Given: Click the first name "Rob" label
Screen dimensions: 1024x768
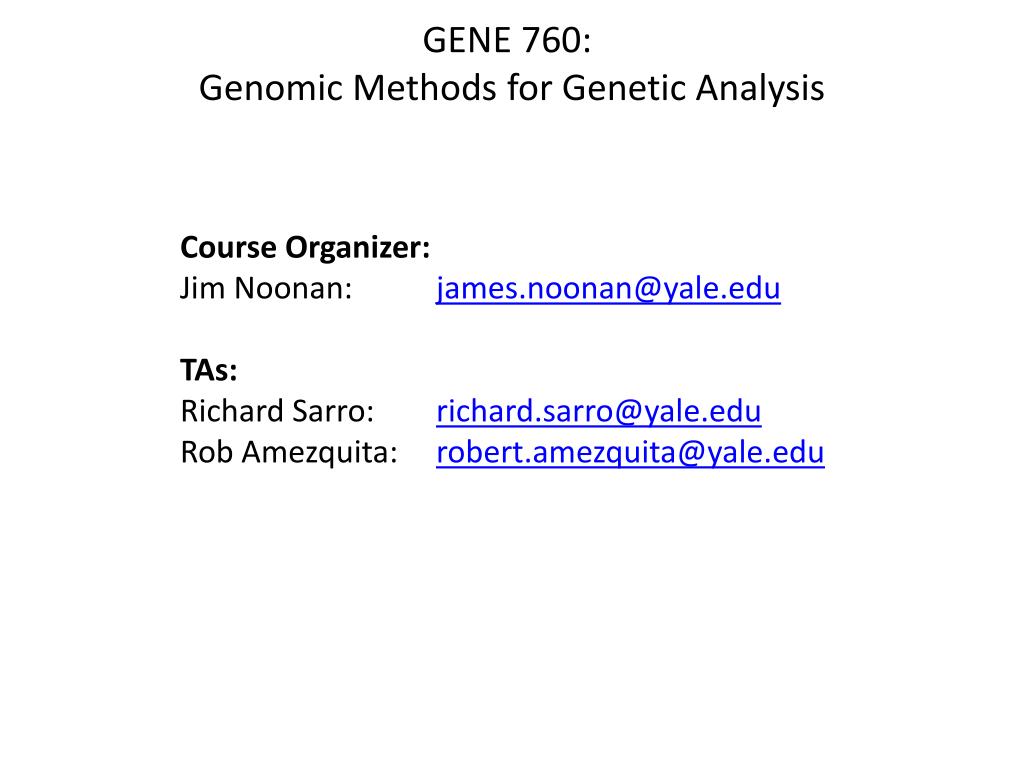Looking at the screenshot, I should (206, 453).
